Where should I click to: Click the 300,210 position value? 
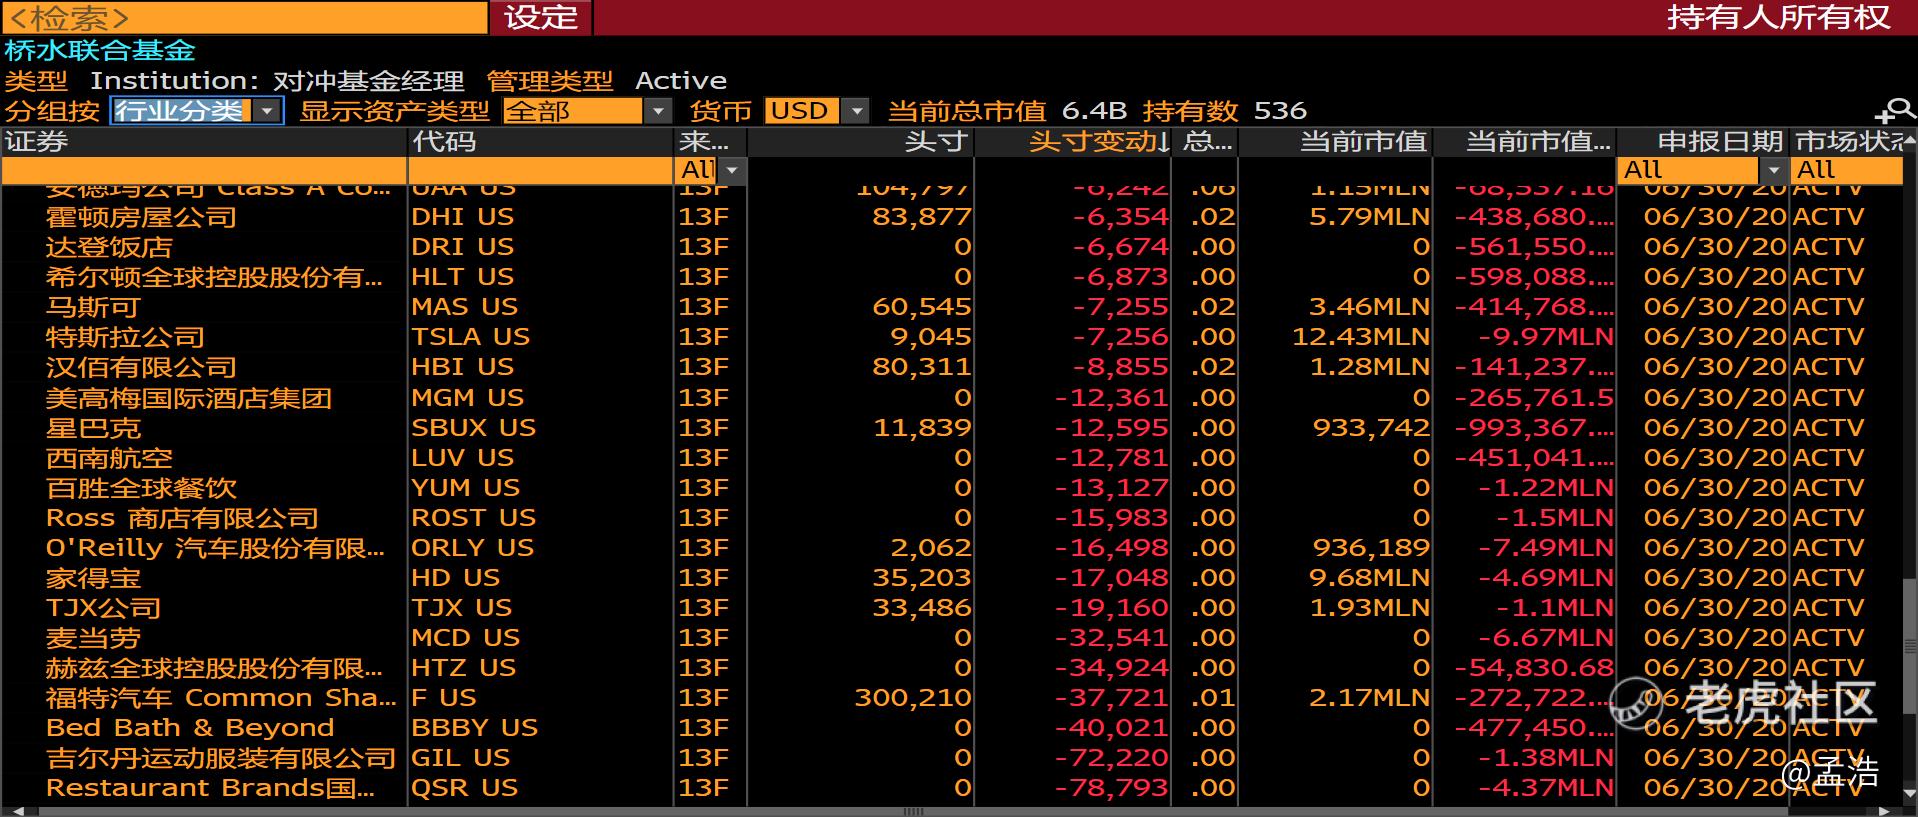pos(912,698)
